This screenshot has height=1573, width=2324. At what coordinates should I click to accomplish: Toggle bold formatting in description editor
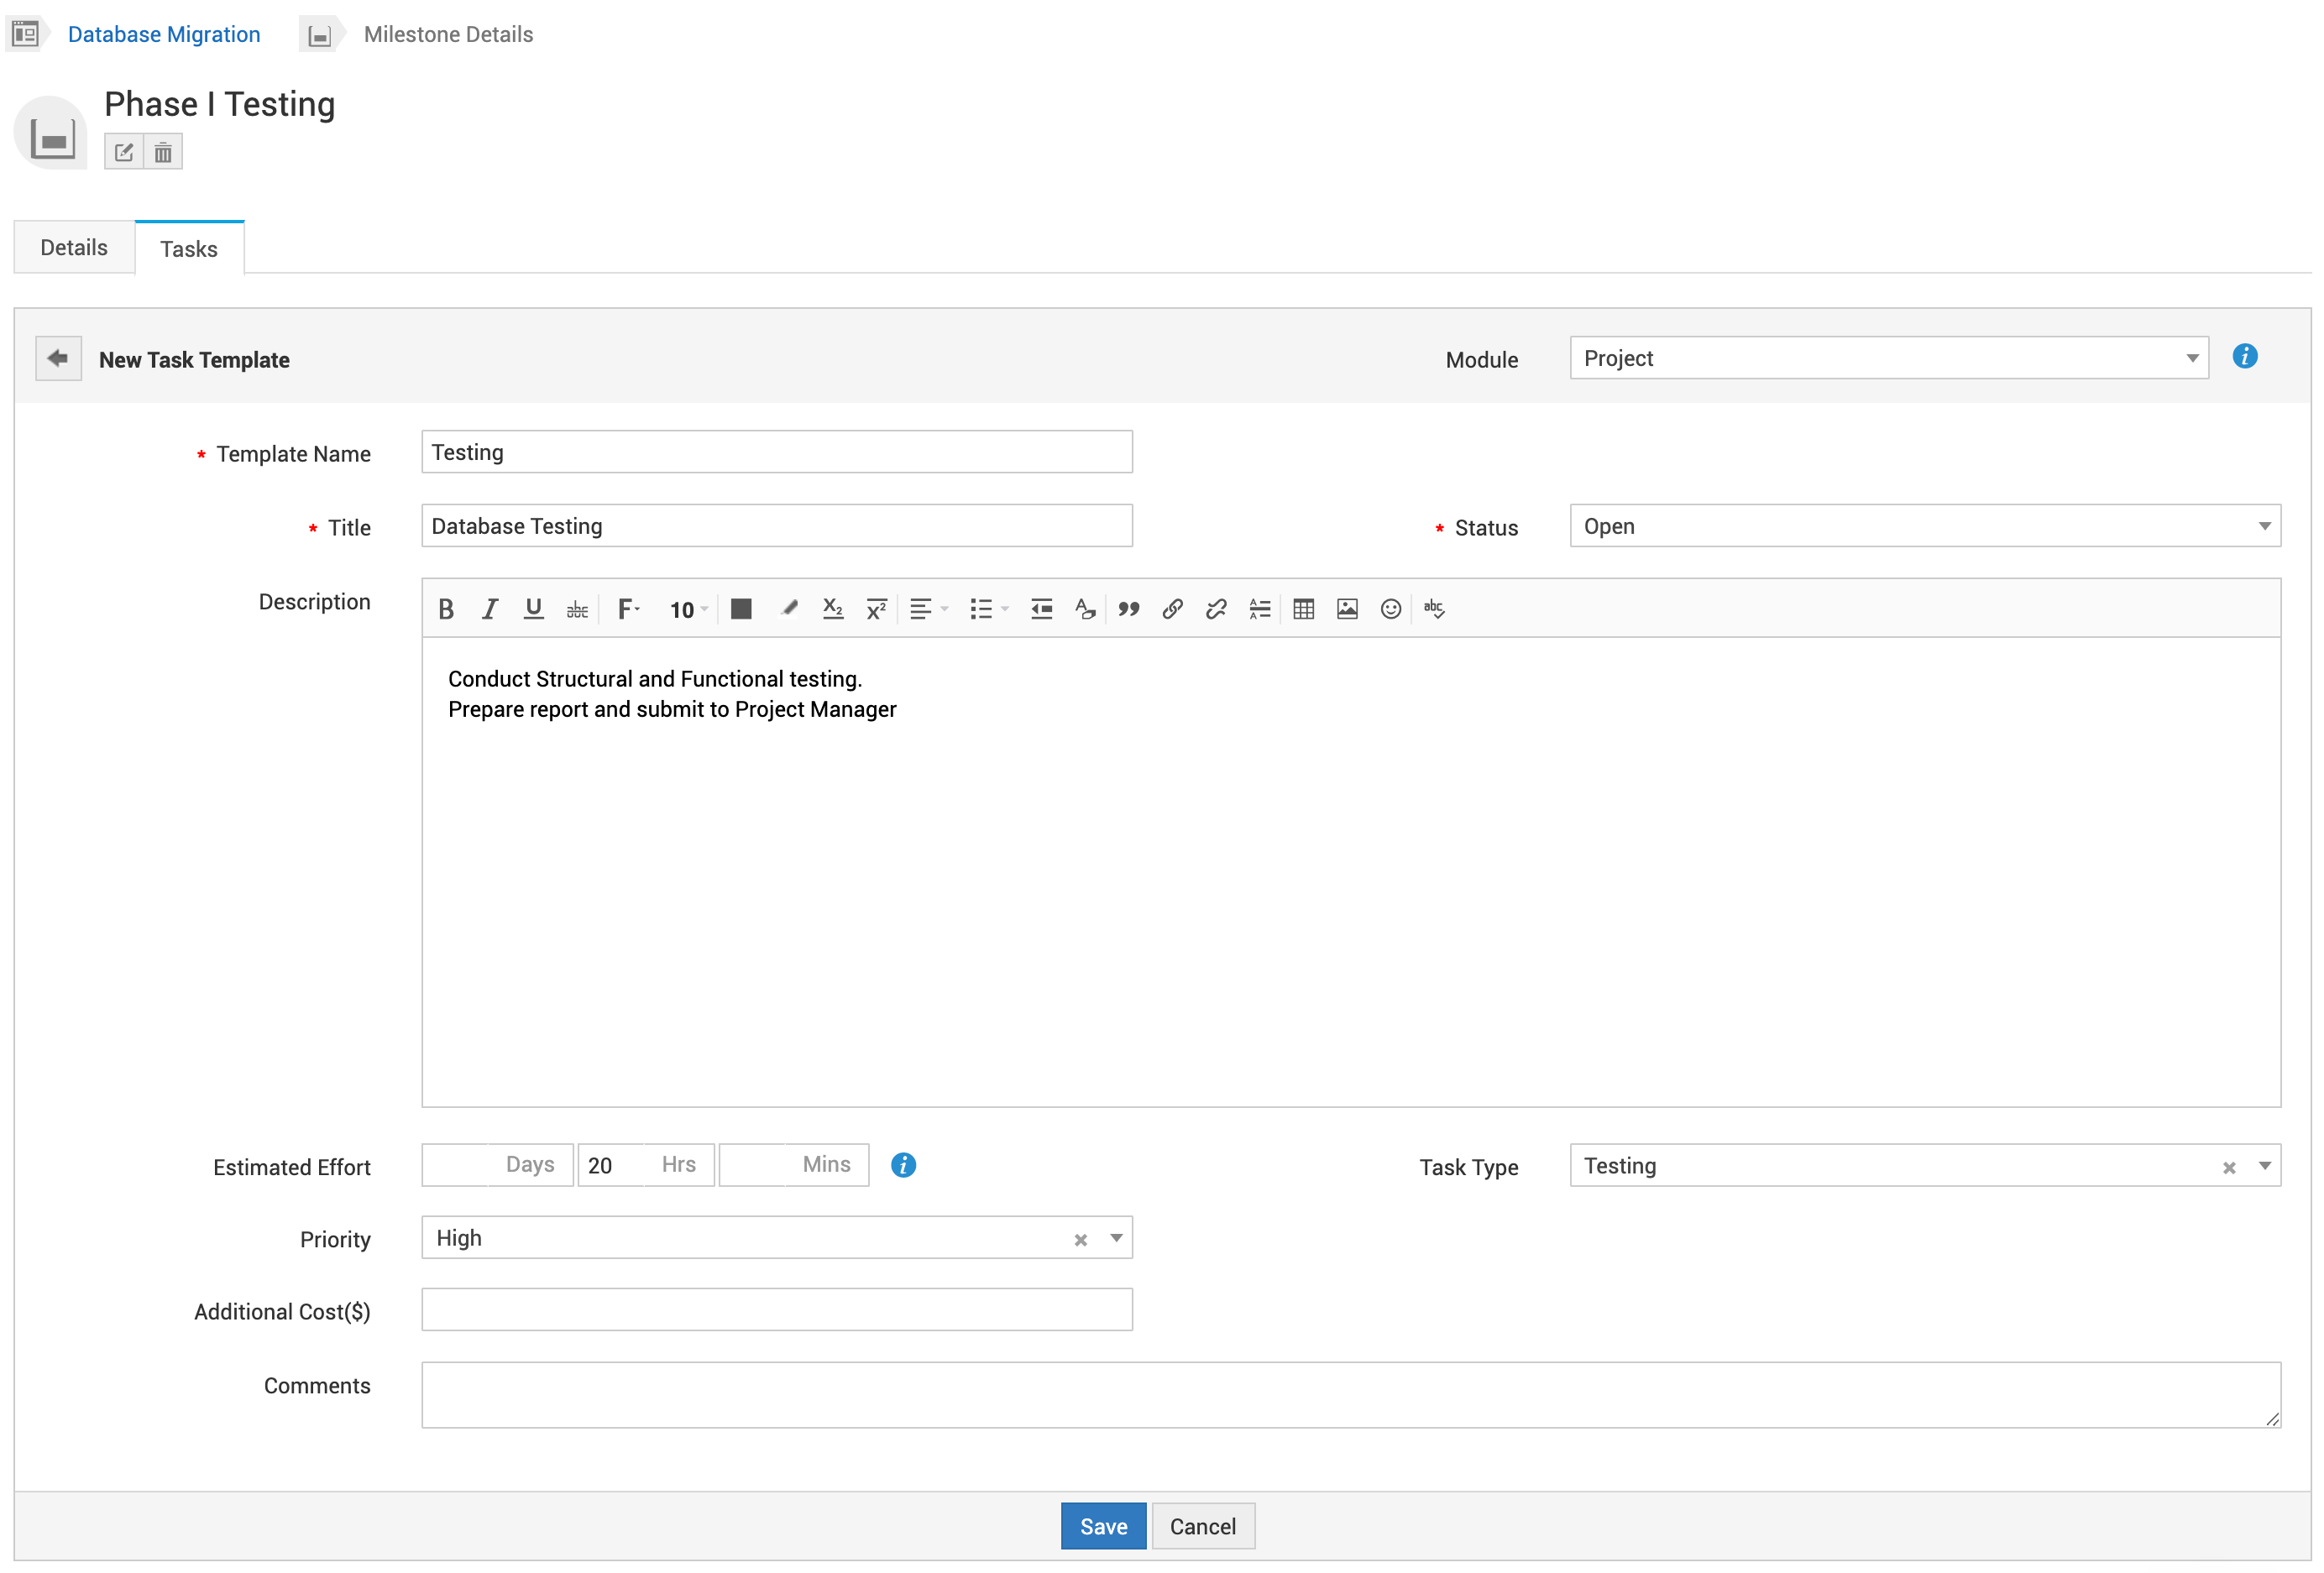(446, 609)
